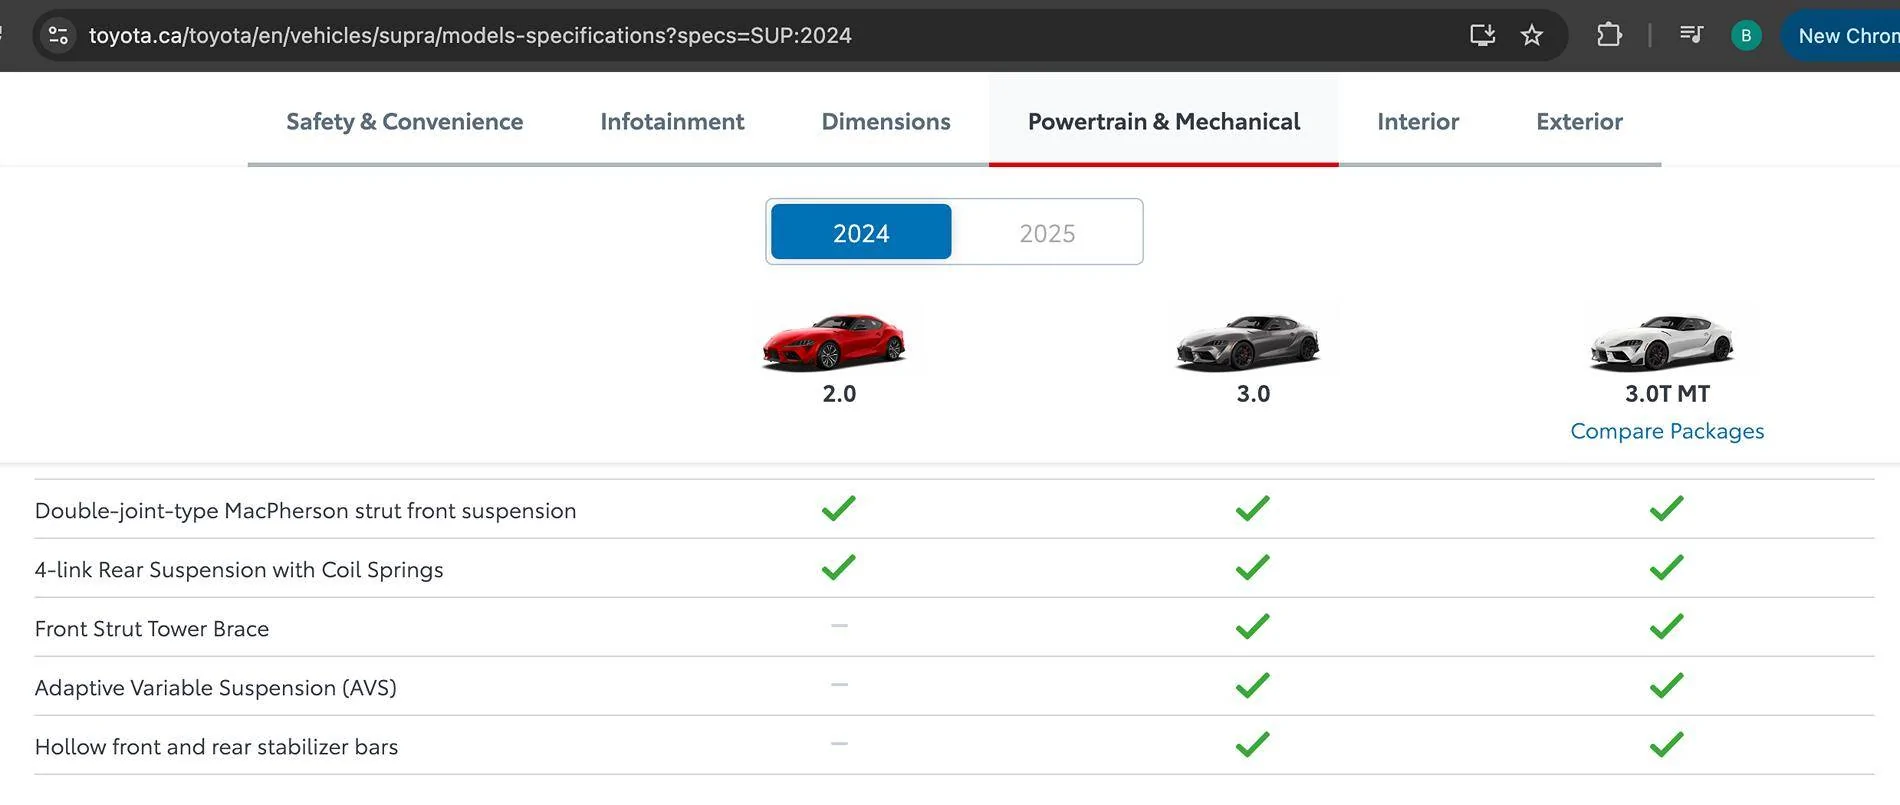Screen dimensions: 1900x805
Task: Click the 3.0T MT checkmark for Front Strut Tower Brace
Action: point(1667,626)
